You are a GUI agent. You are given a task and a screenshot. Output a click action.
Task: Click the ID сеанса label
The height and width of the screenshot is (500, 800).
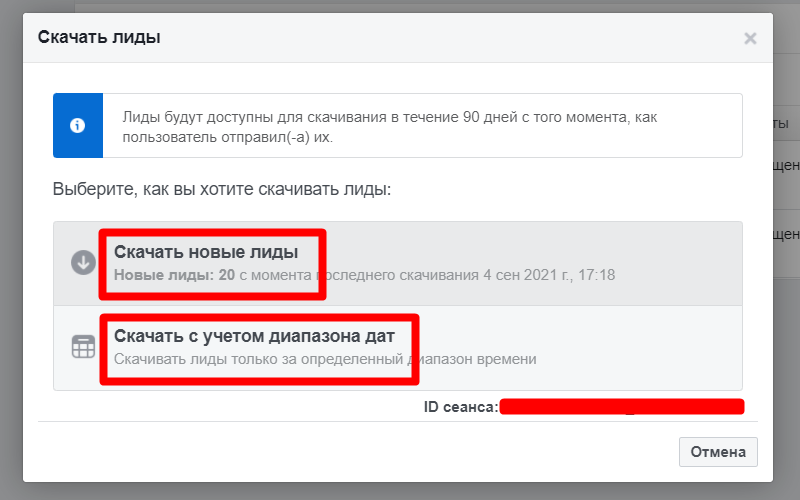tap(460, 407)
